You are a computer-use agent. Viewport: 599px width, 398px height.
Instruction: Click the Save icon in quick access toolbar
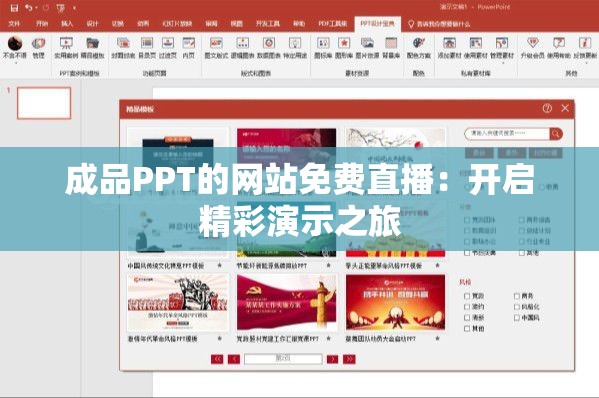pos(14,8)
